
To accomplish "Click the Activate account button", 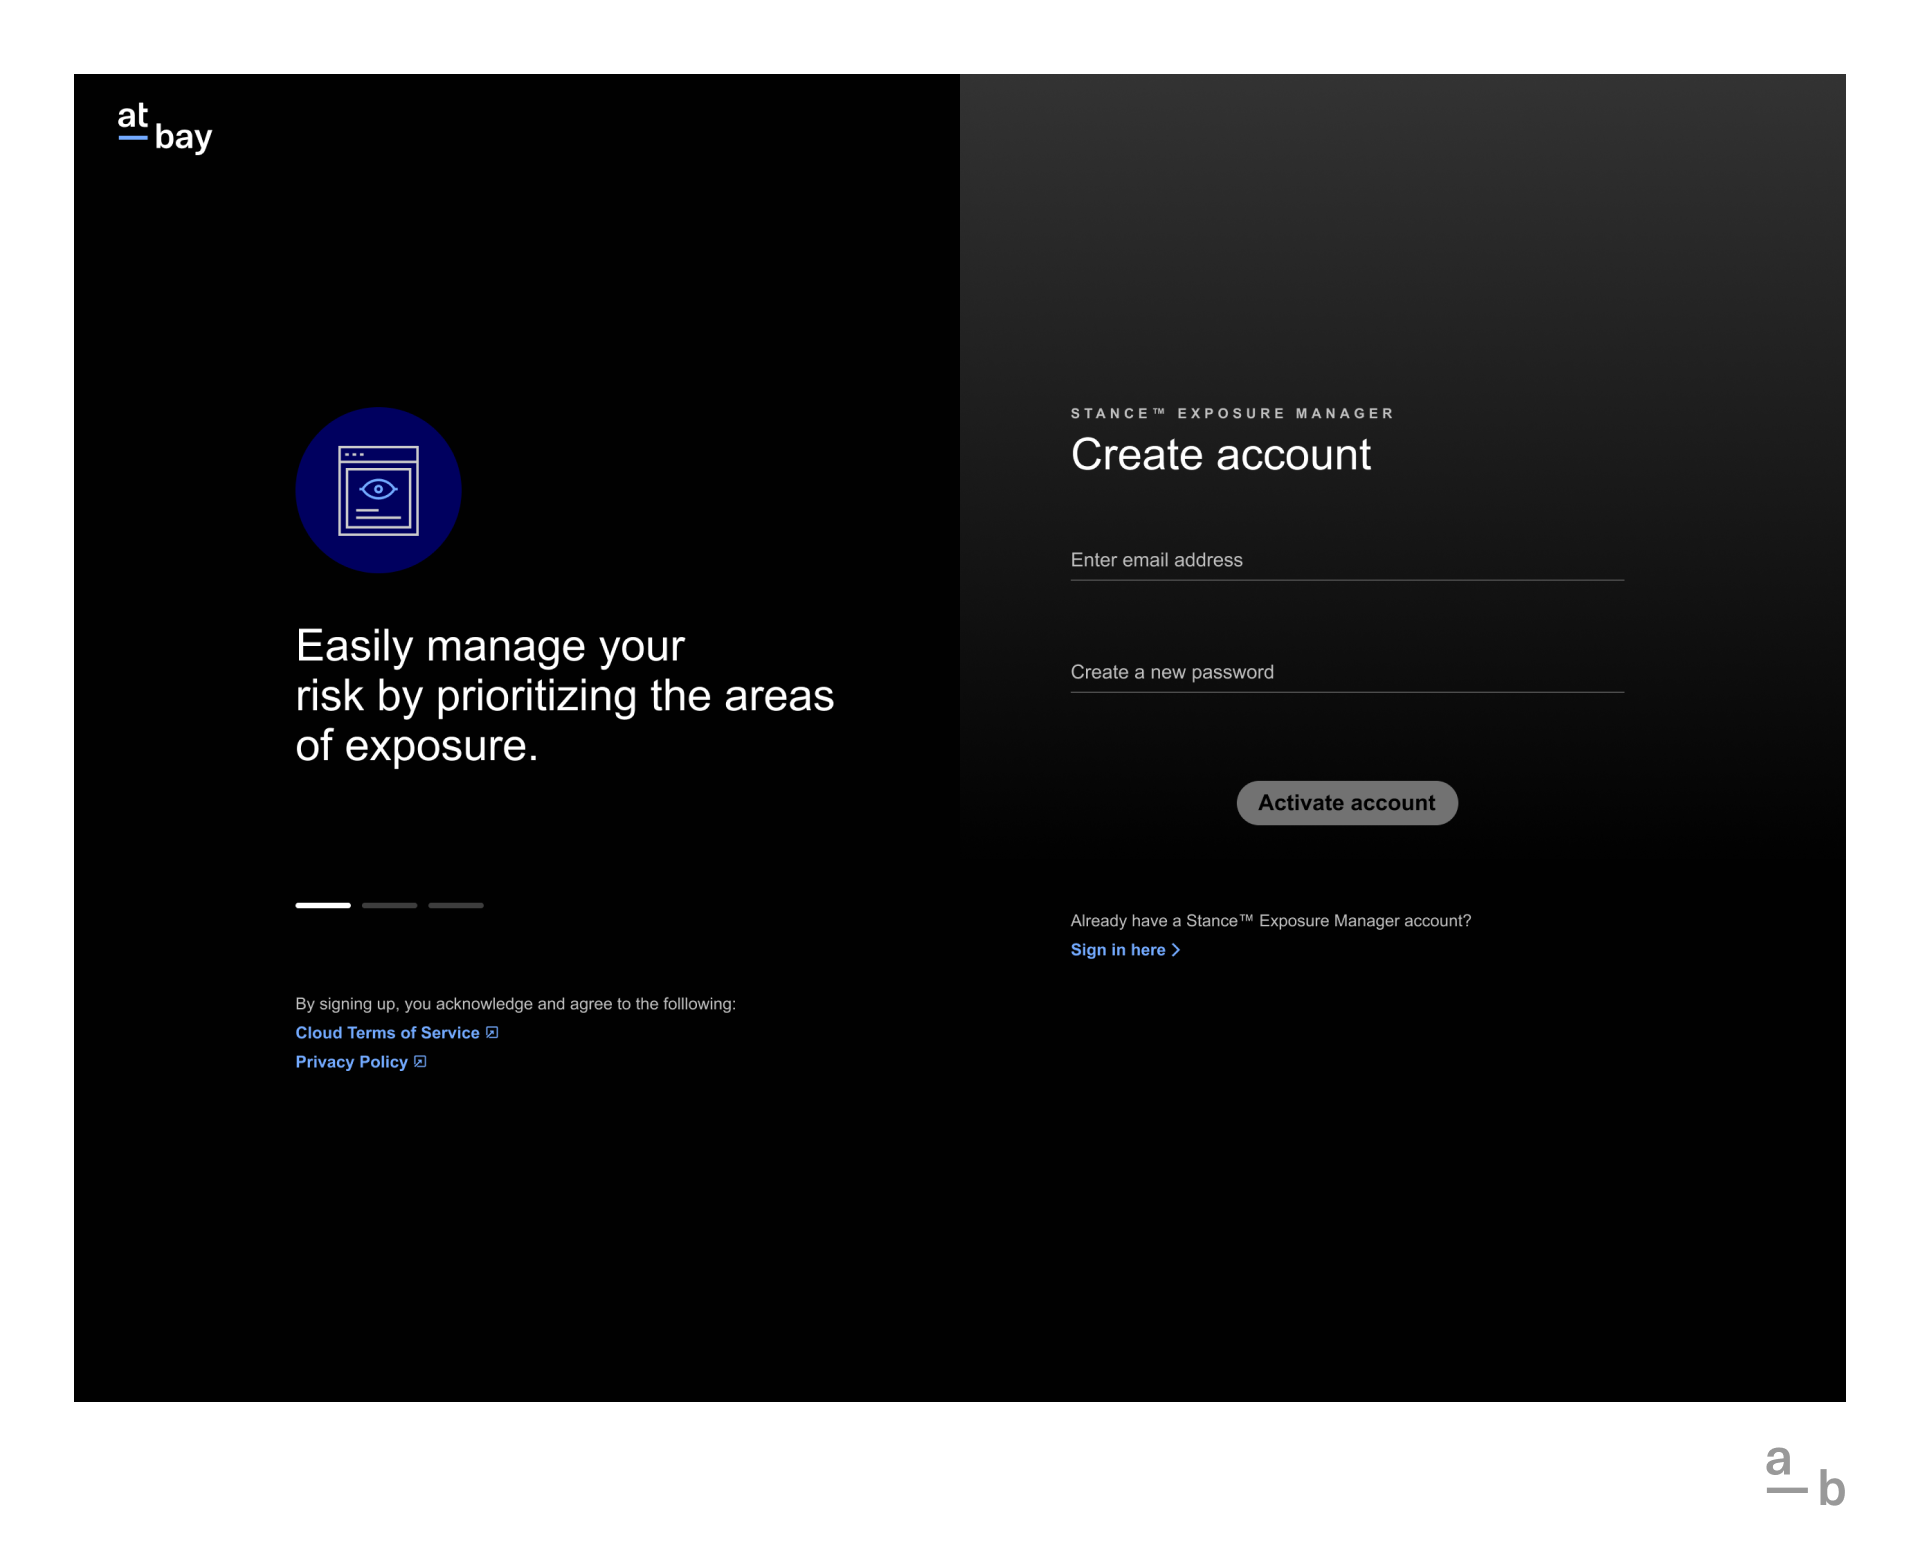I will (1347, 803).
